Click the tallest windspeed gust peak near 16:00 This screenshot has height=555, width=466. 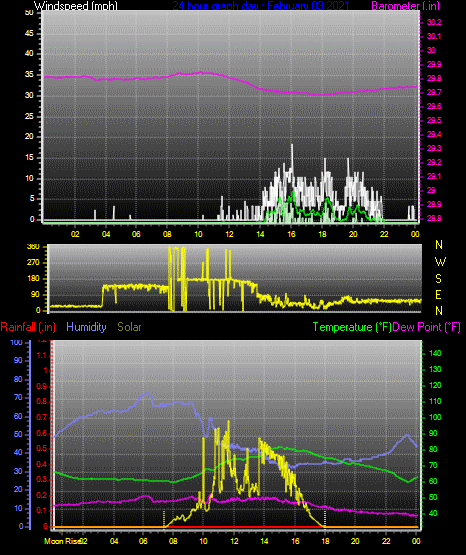click(292, 145)
